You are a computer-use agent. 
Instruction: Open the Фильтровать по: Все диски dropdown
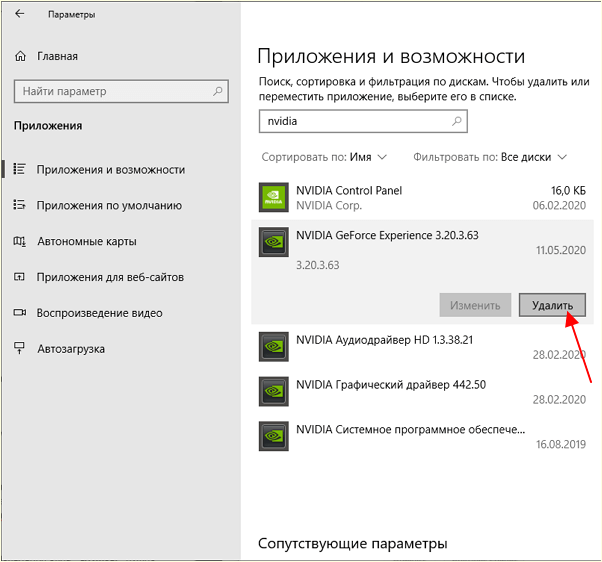(490, 157)
